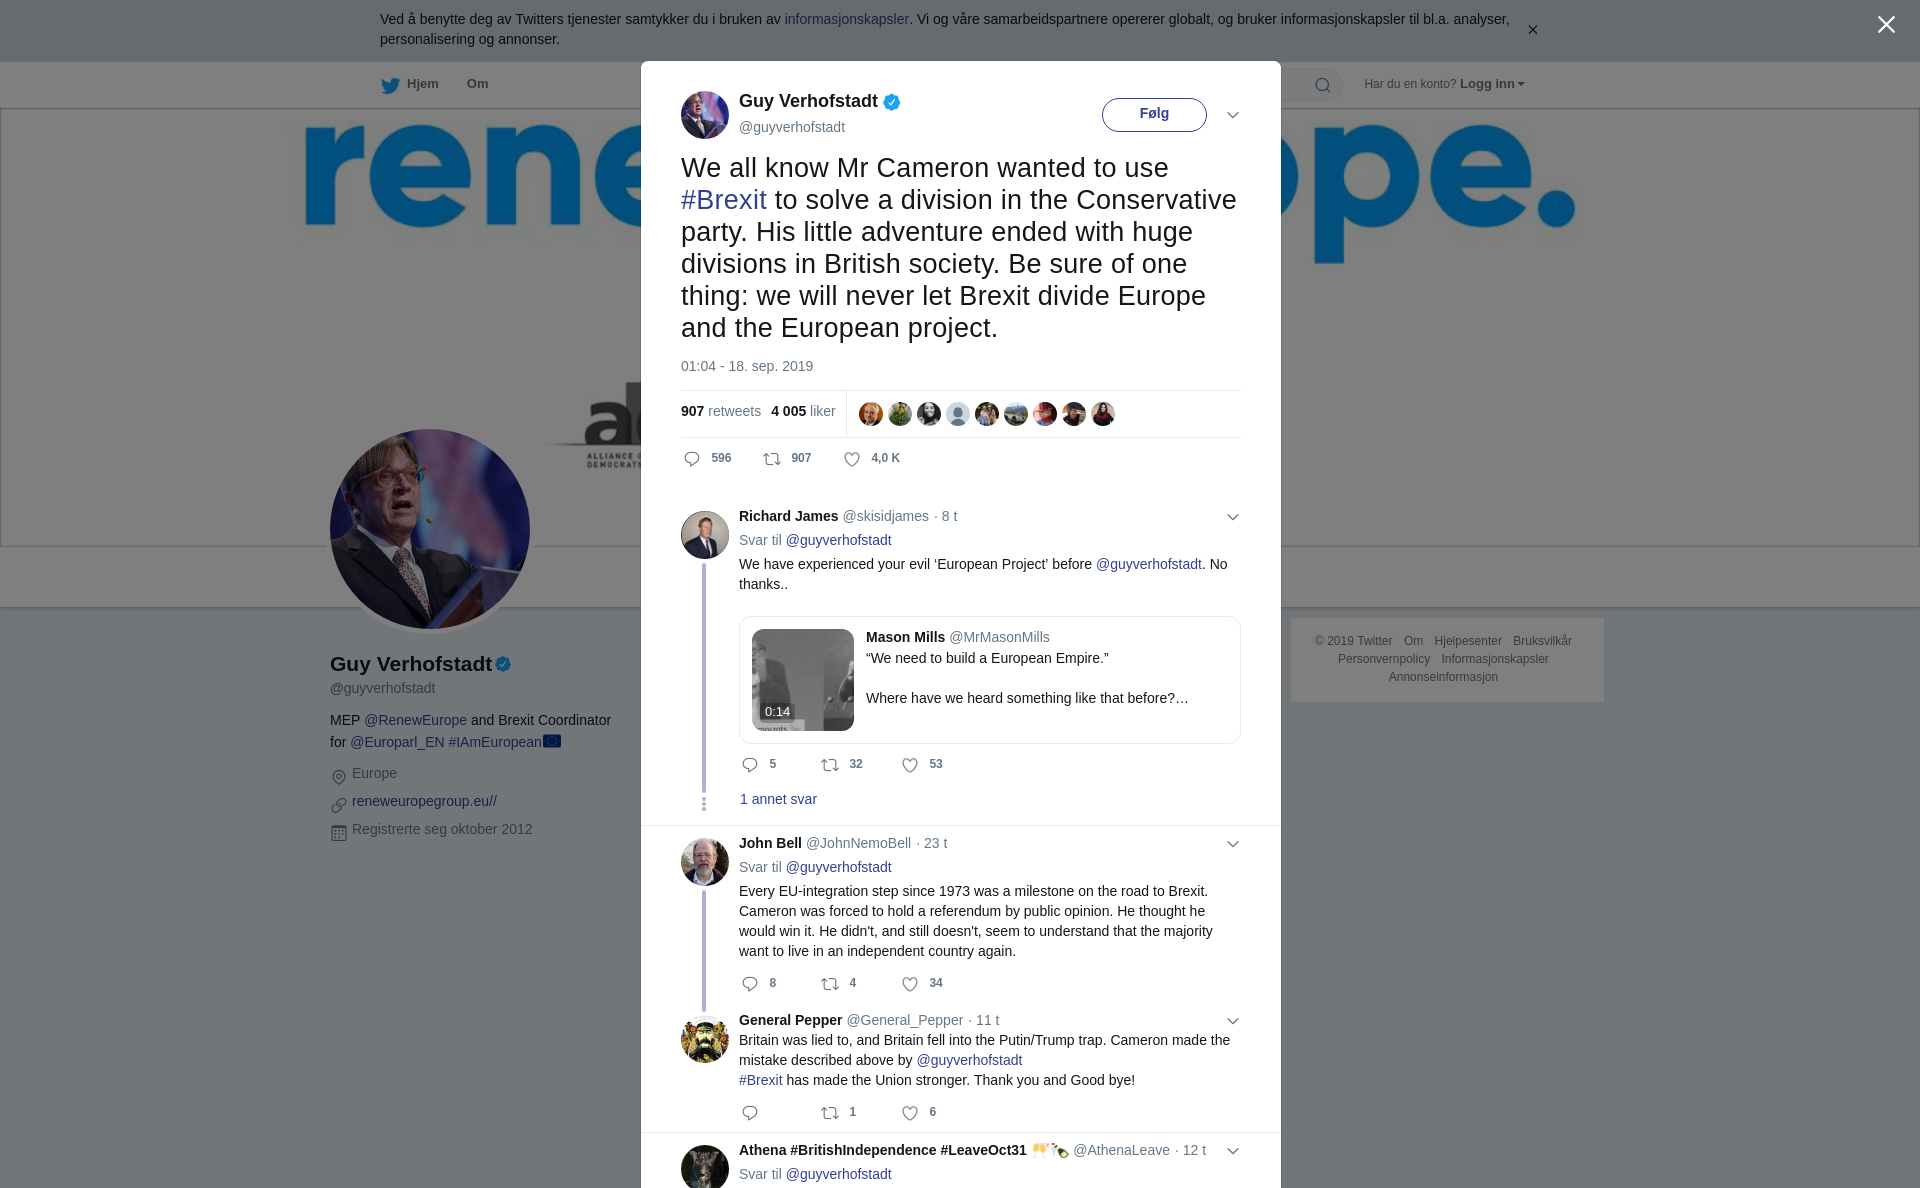
Task: Expand options for Richard James's reply
Action: 1233,517
